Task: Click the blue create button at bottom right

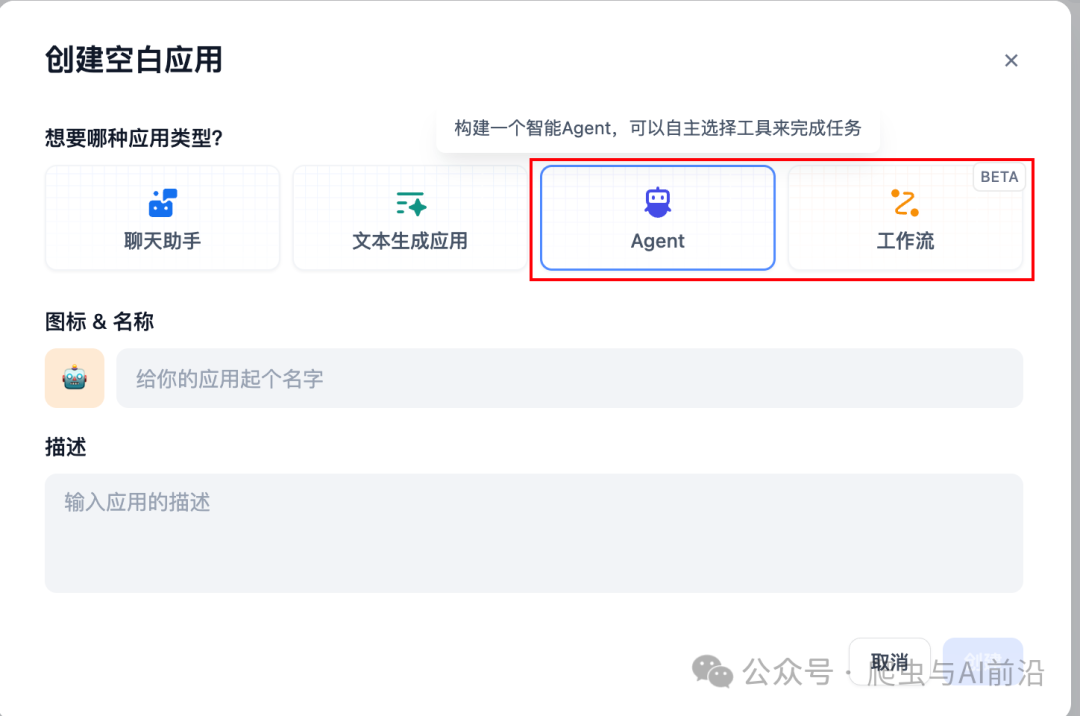Action: point(983,660)
